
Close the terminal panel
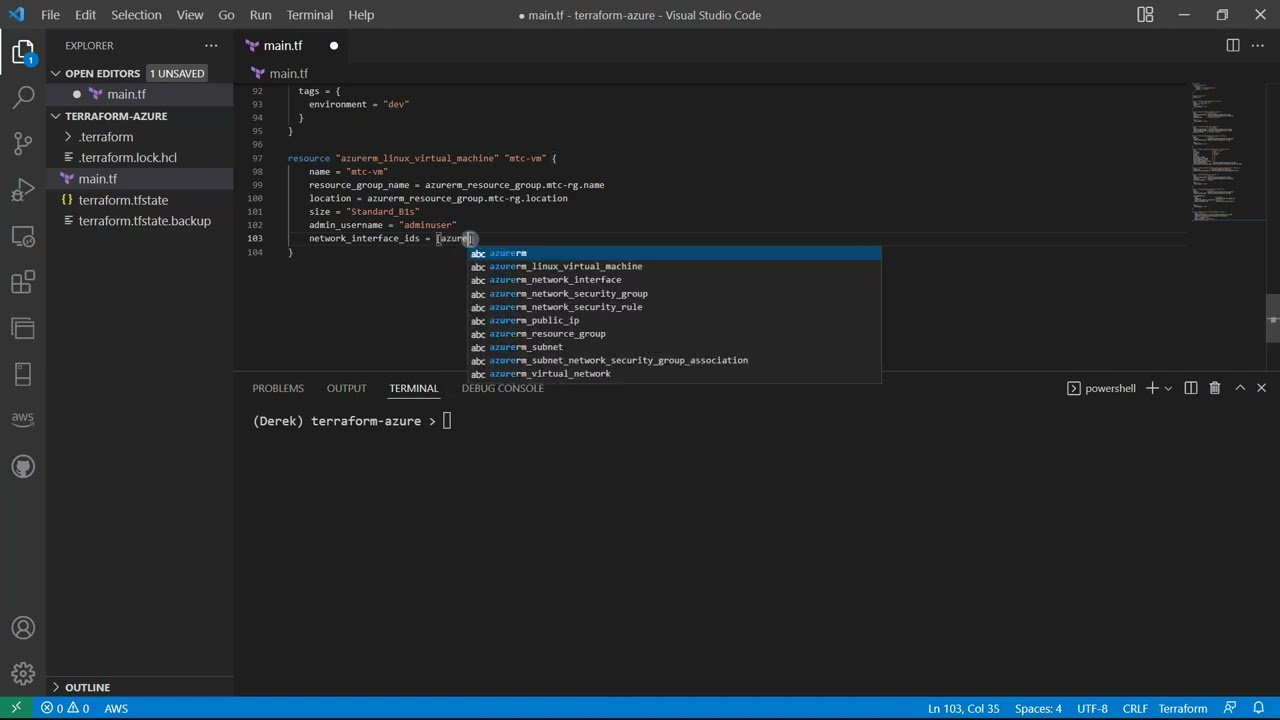pyautogui.click(x=1262, y=388)
